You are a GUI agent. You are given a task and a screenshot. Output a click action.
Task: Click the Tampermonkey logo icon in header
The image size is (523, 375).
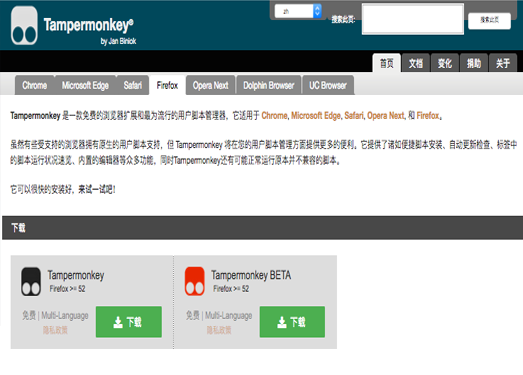(24, 25)
